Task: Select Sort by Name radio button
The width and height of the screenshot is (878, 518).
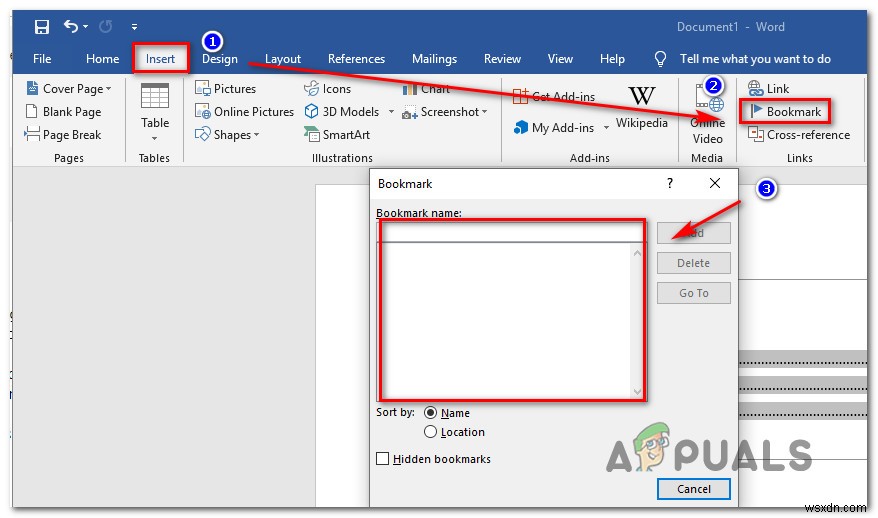Action: [x=430, y=413]
